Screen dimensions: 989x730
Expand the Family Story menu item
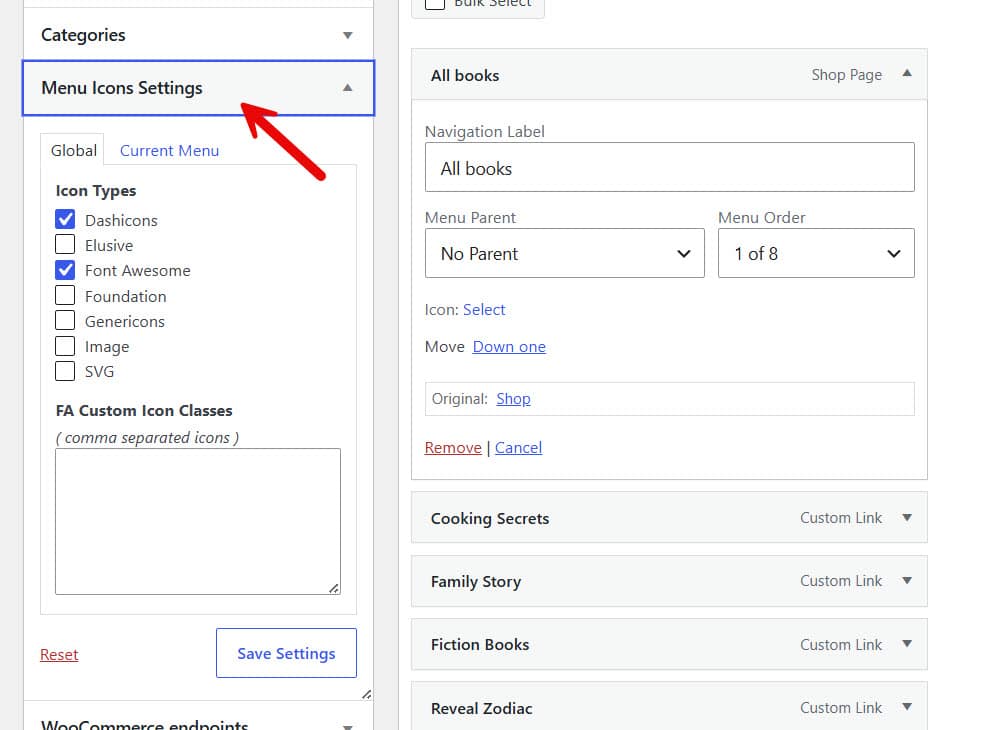tap(907, 580)
